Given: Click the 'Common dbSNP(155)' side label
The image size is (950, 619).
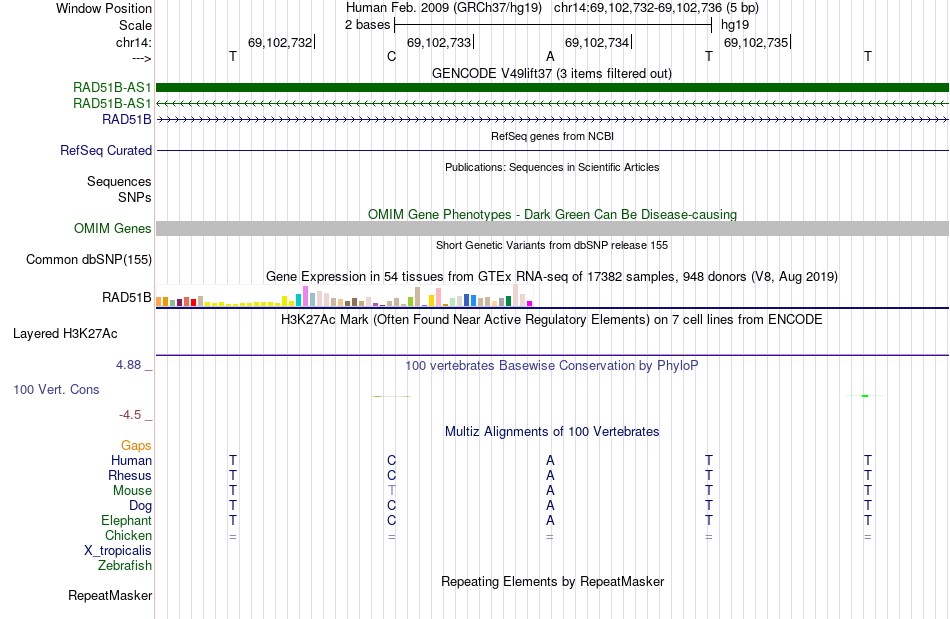Looking at the screenshot, I should click(x=89, y=260).
